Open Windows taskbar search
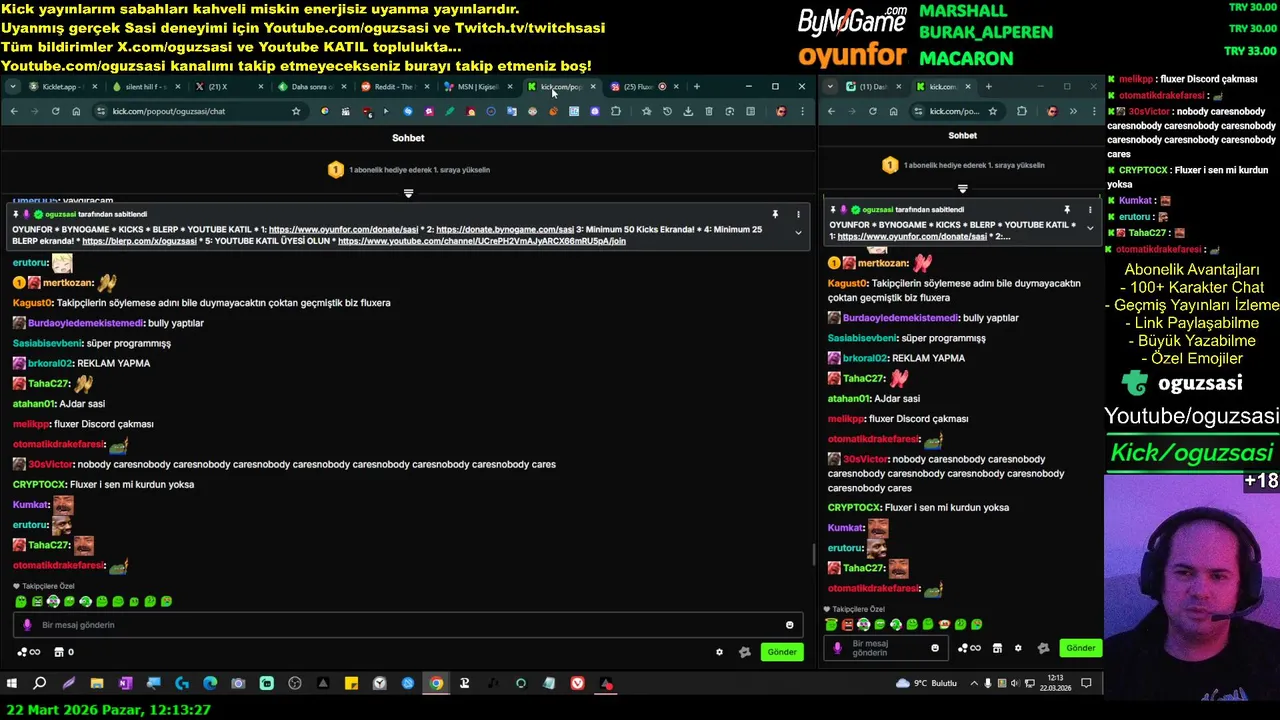This screenshot has width=1280, height=720. point(40,684)
